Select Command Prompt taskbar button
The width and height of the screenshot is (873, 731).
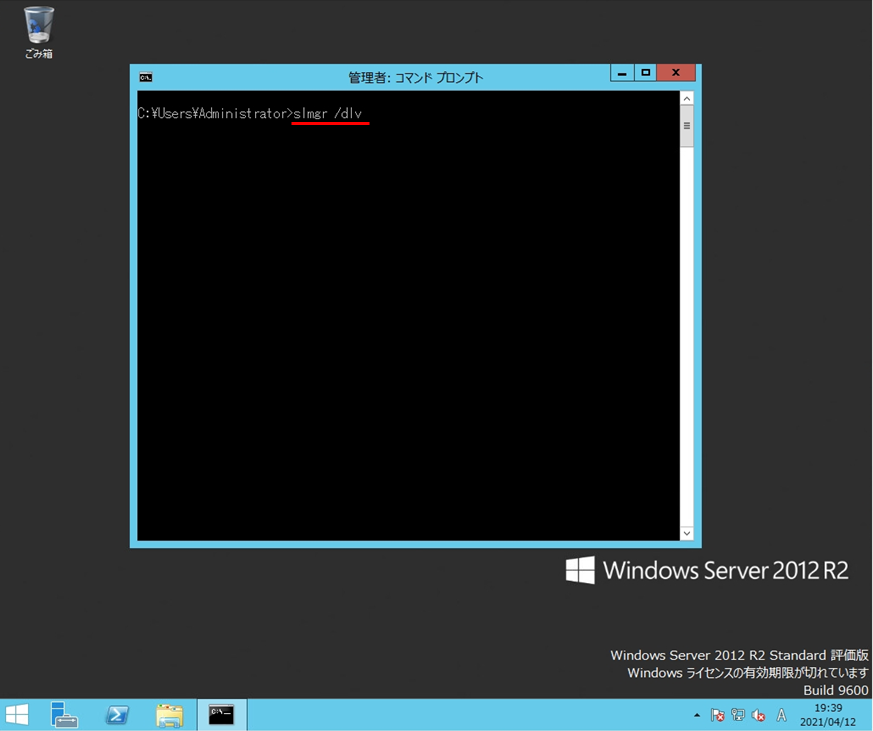tap(222, 714)
